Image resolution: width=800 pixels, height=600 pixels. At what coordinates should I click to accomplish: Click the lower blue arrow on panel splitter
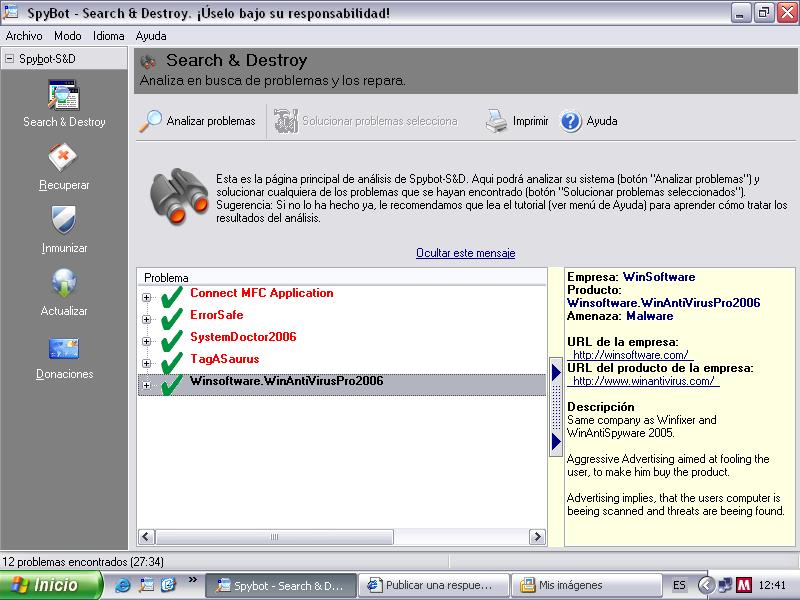pos(556,441)
